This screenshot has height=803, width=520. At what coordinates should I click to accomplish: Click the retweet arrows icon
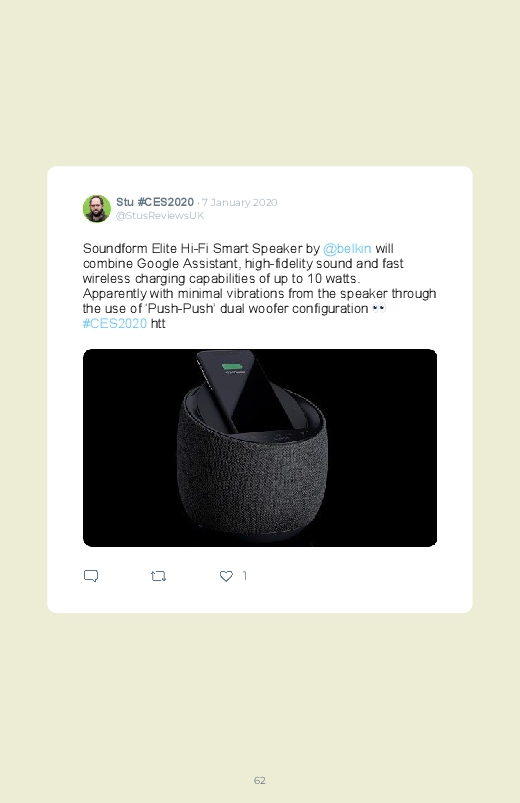click(158, 576)
